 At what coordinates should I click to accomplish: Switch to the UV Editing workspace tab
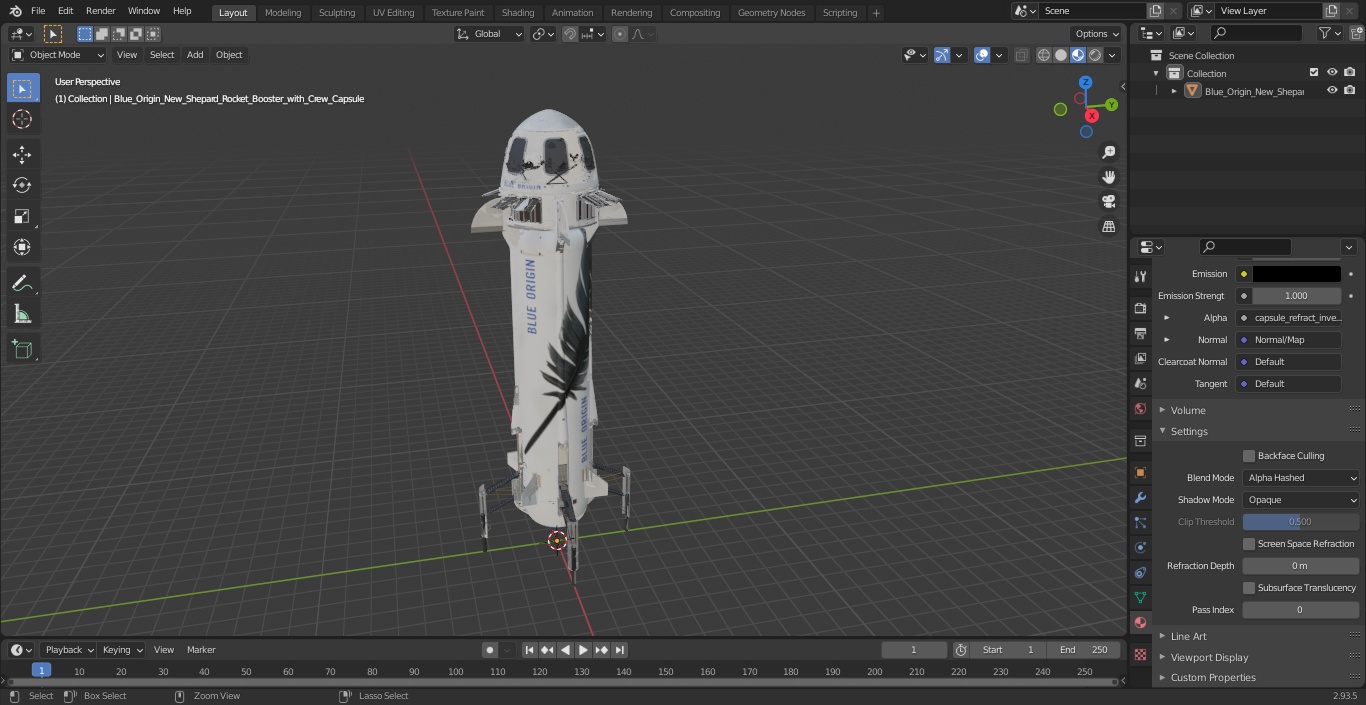pyautogui.click(x=393, y=12)
